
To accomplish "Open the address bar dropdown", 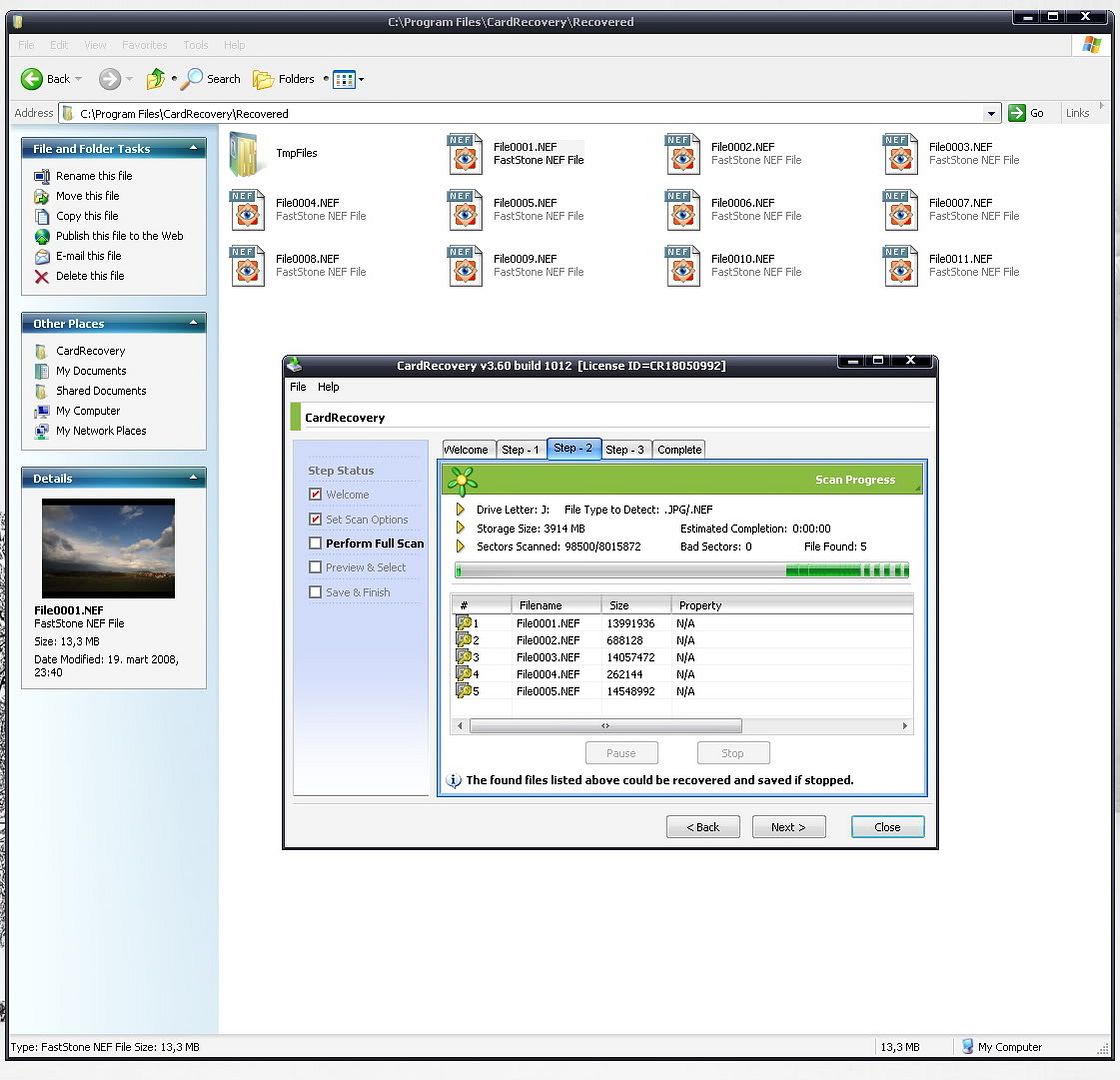I will [991, 114].
